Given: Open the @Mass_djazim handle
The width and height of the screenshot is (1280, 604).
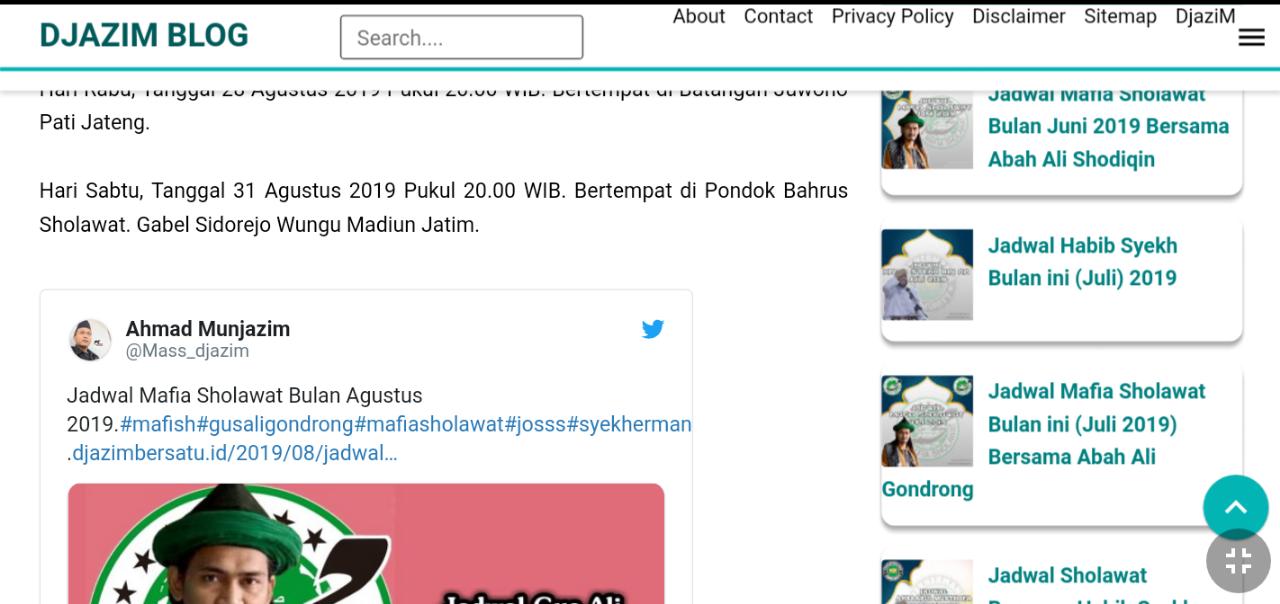Looking at the screenshot, I should tap(187, 351).
